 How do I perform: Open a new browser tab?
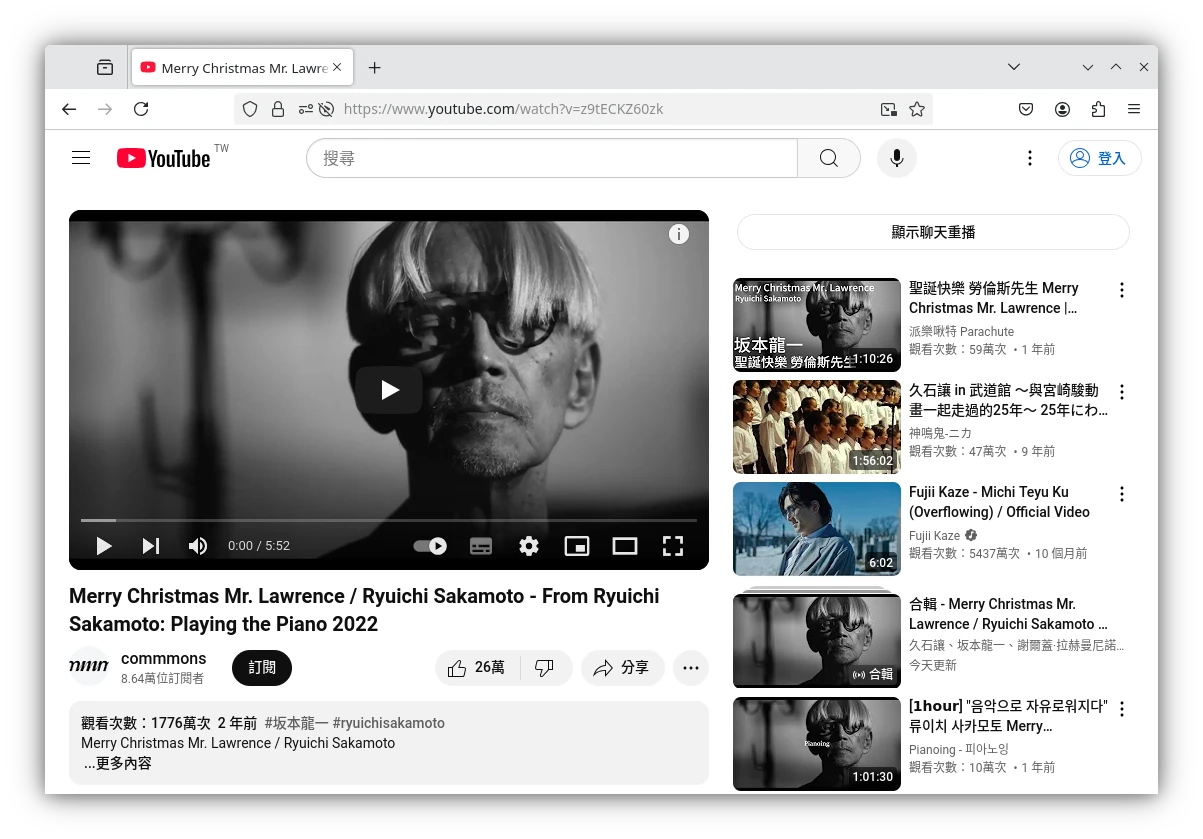pyautogui.click(x=375, y=68)
